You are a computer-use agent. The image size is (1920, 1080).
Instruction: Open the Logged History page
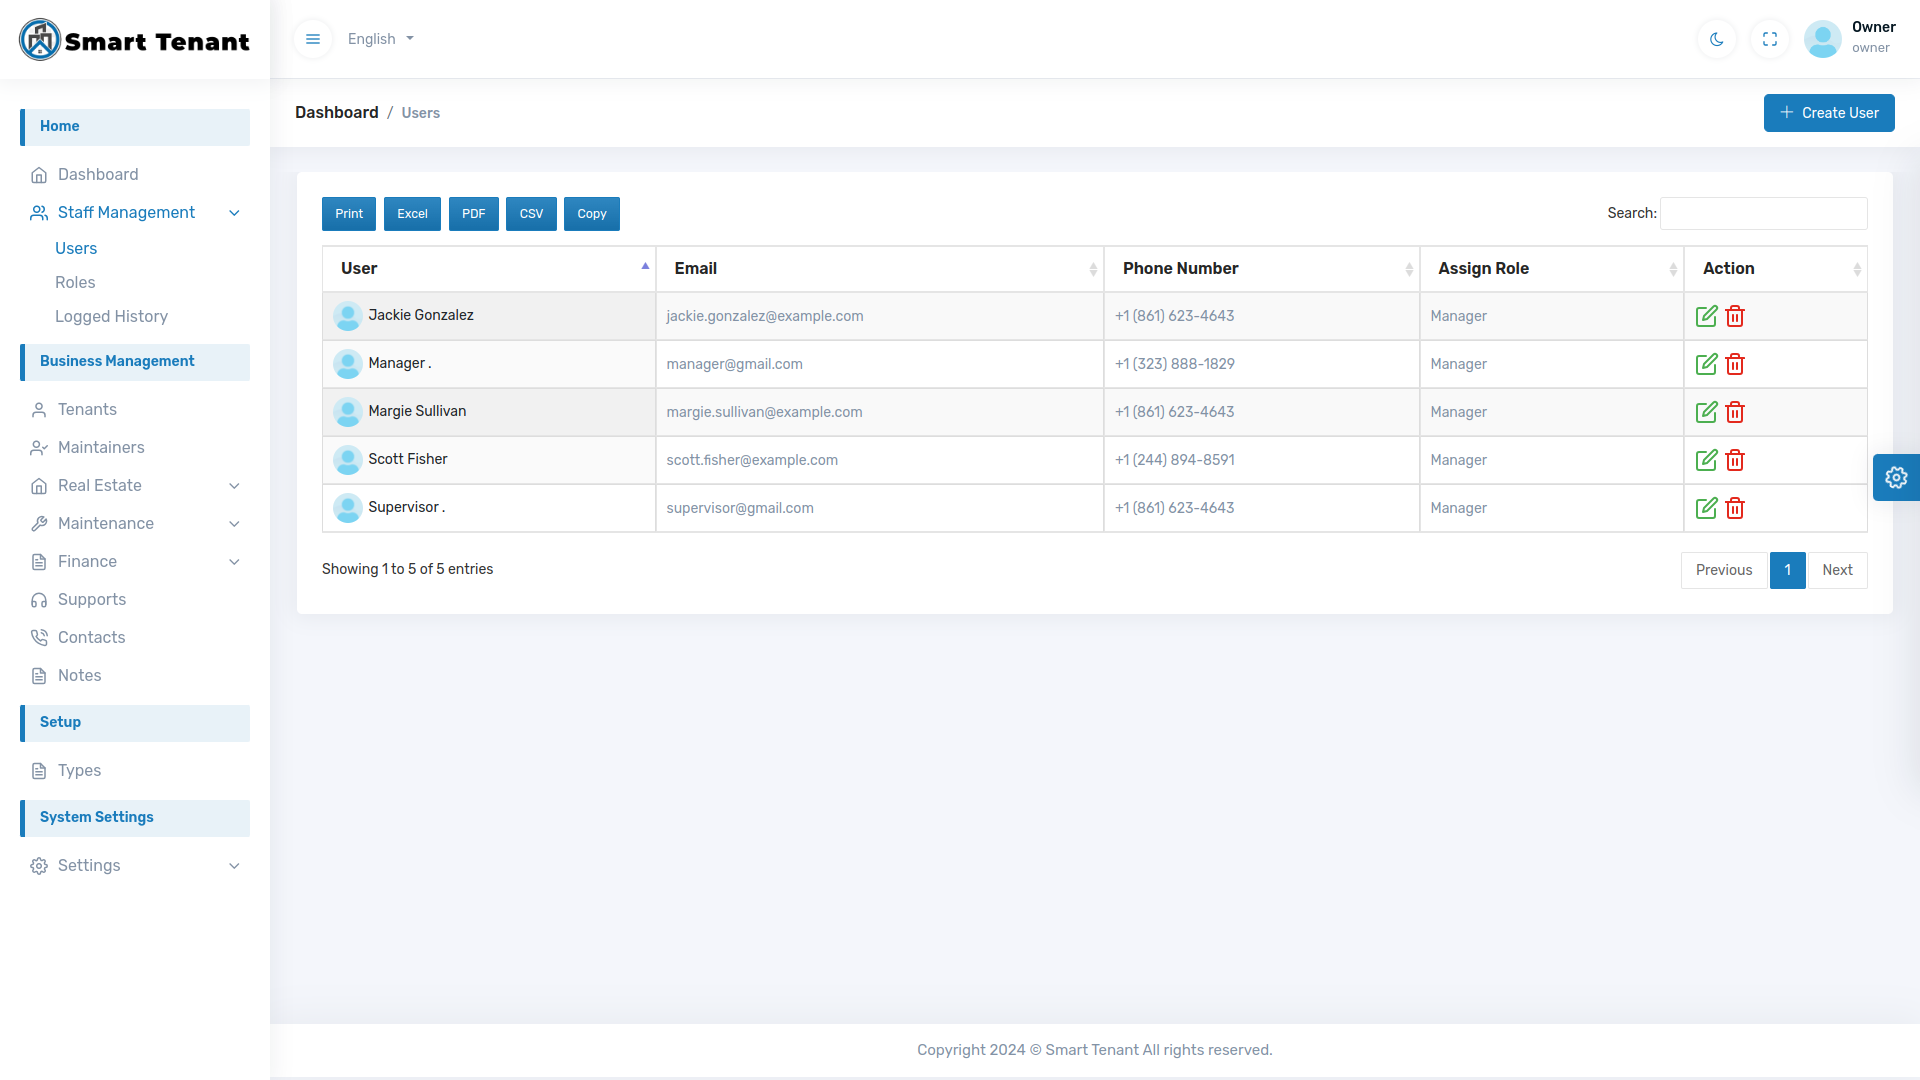pos(112,316)
